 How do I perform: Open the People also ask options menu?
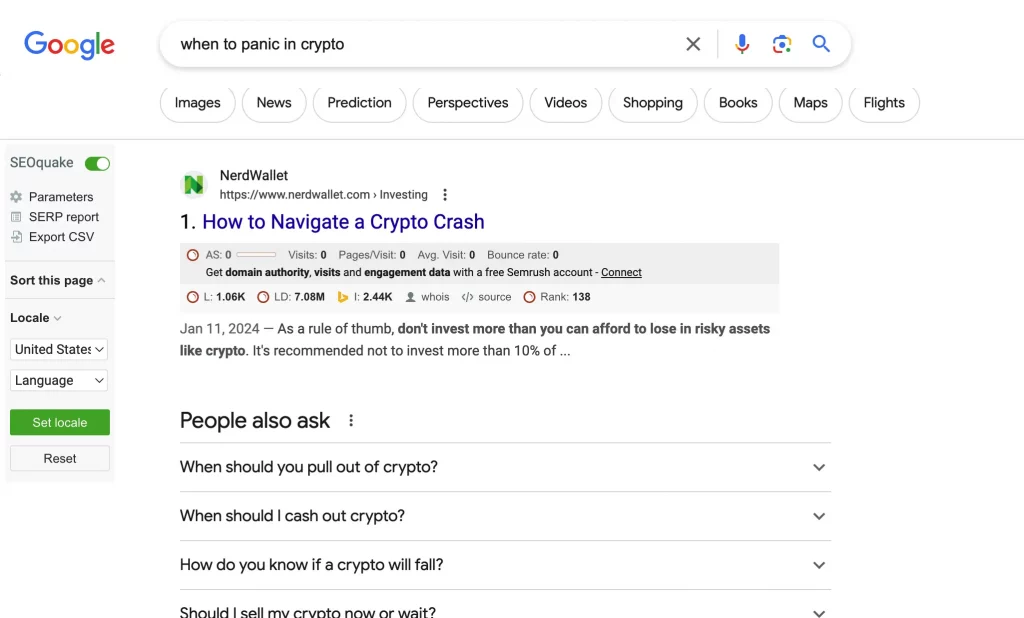click(x=351, y=420)
